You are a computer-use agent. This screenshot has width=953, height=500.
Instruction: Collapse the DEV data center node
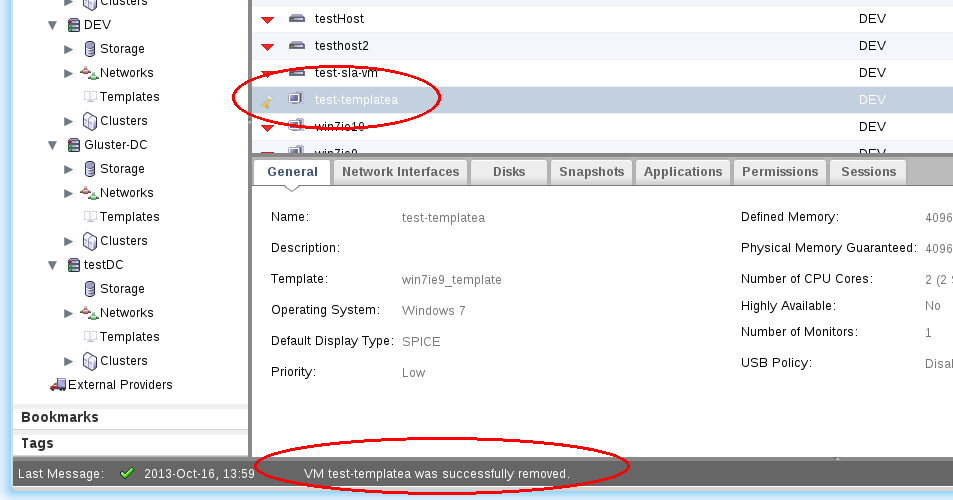coord(53,25)
